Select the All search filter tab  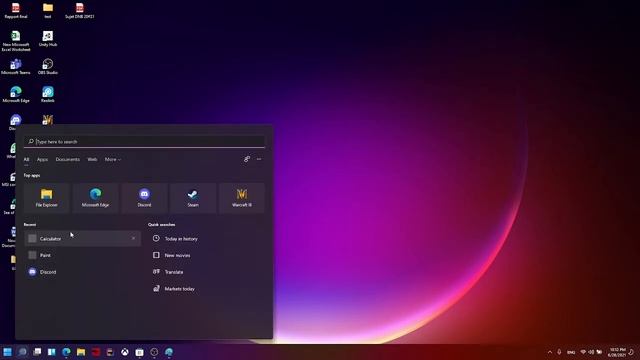pyautogui.click(x=26, y=160)
